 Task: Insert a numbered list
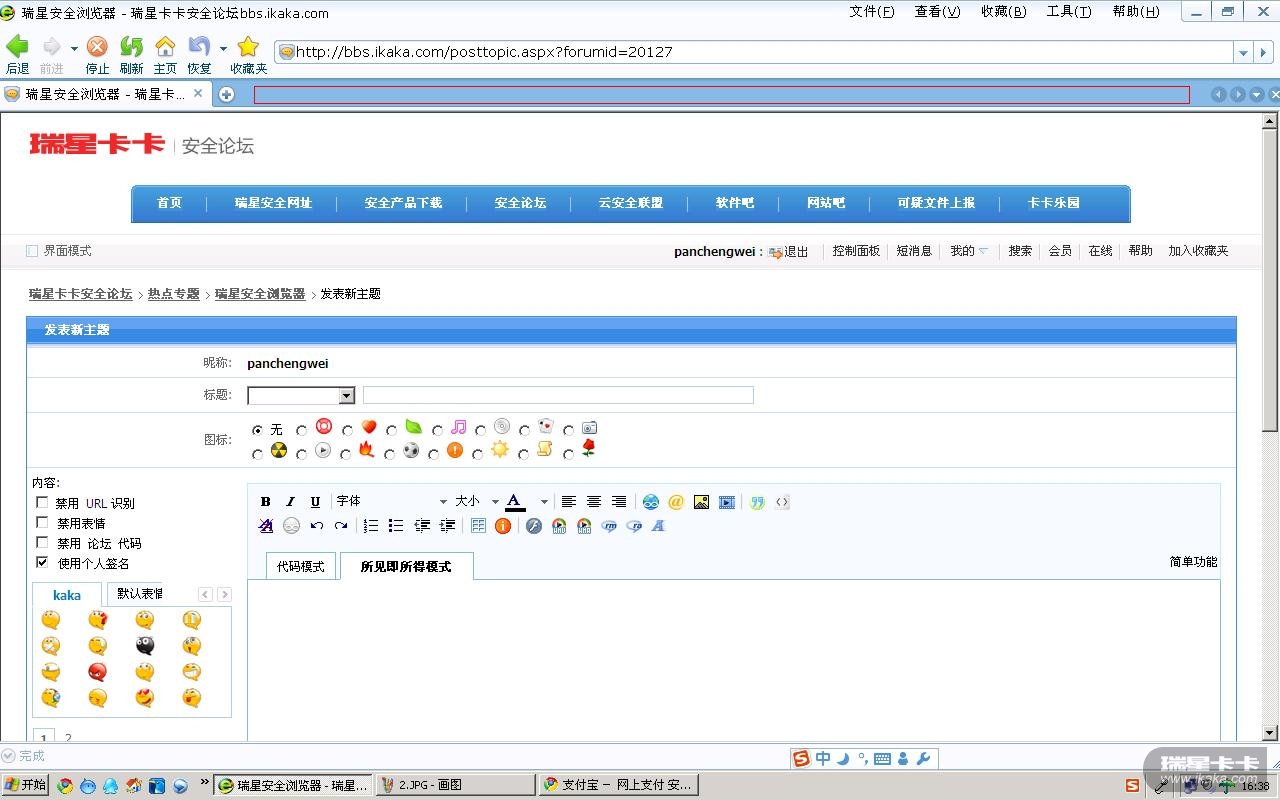(371, 526)
